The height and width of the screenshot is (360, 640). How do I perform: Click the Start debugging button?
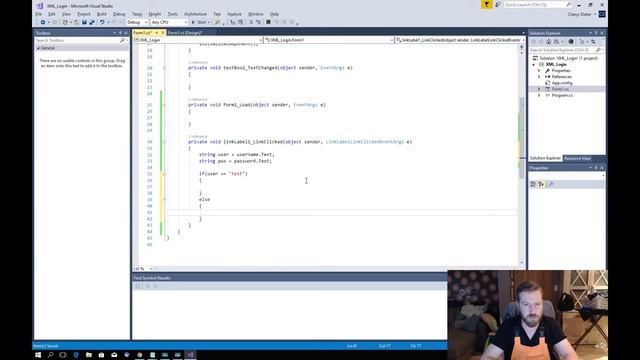(200, 22)
